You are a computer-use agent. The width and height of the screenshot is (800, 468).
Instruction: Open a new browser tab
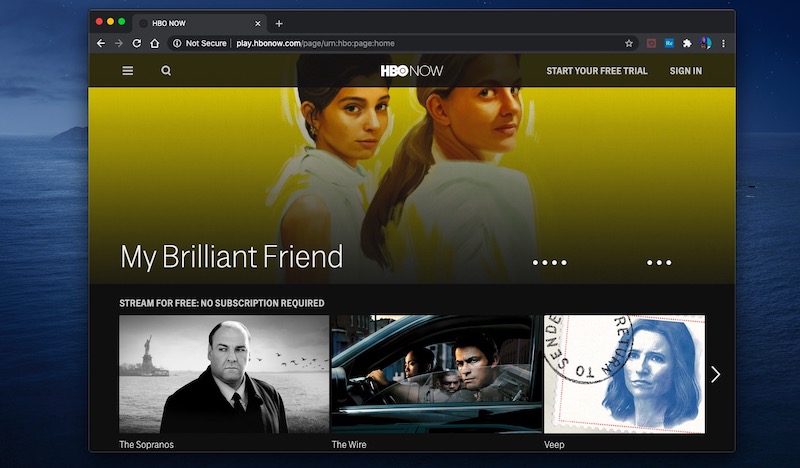pos(279,23)
